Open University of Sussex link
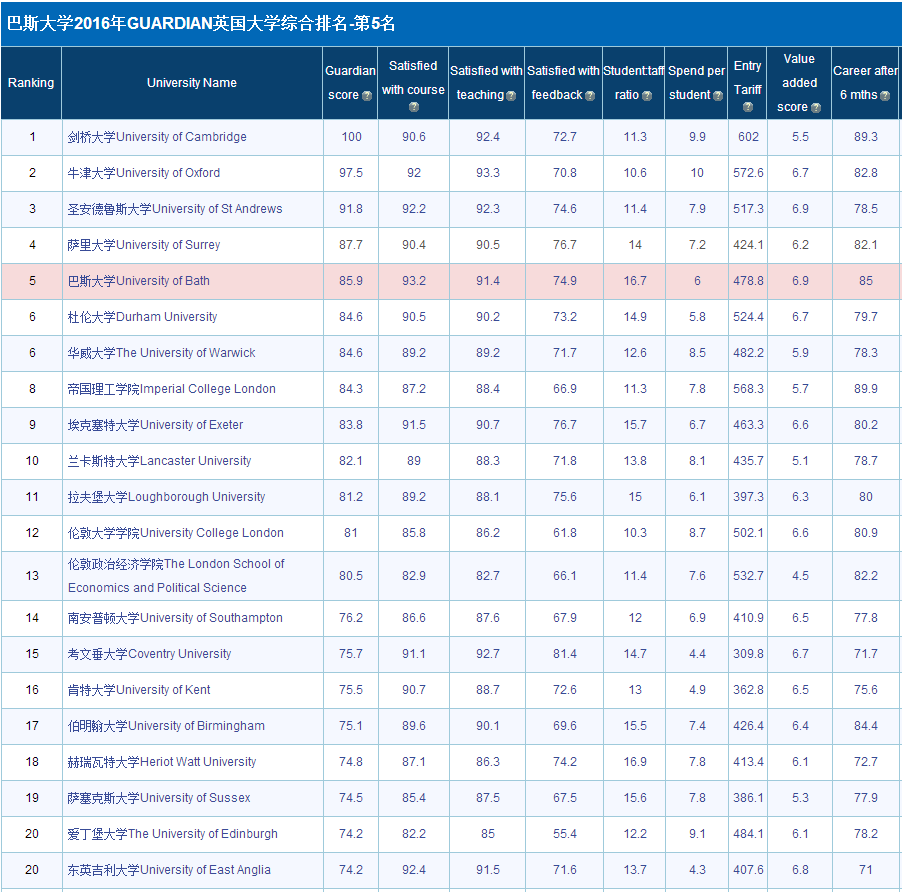Screen dimensions: 902x892 (159, 798)
